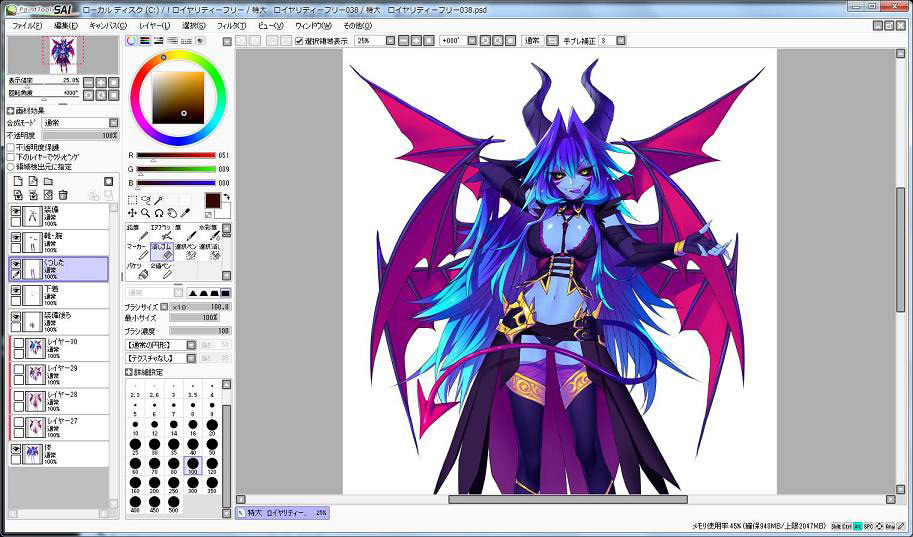Select the Move tool
This screenshot has height=537, width=913.
(132, 213)
